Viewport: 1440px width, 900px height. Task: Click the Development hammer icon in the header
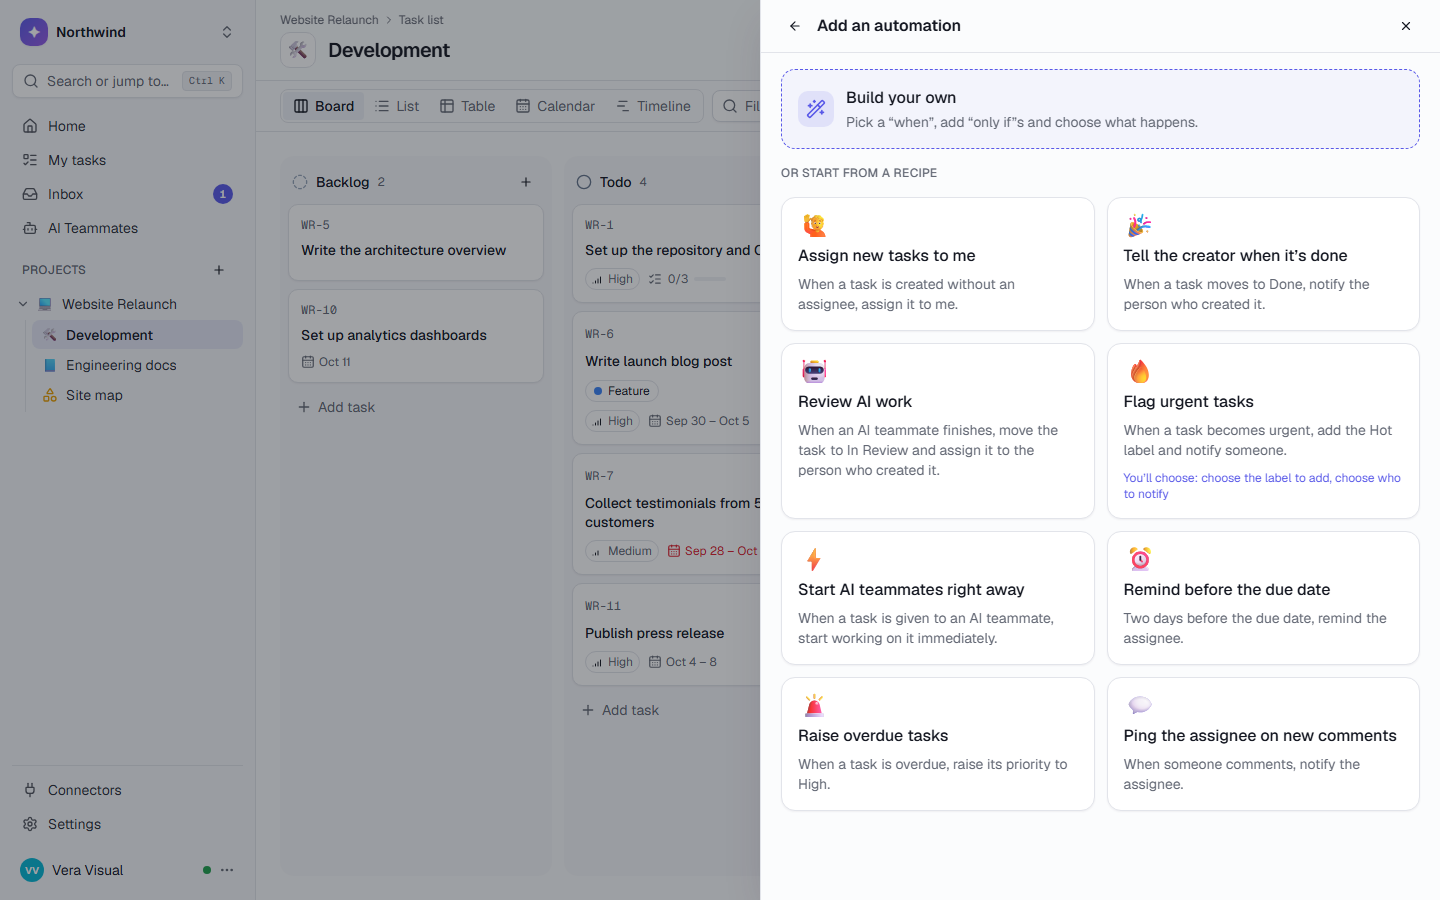point(298,50)
